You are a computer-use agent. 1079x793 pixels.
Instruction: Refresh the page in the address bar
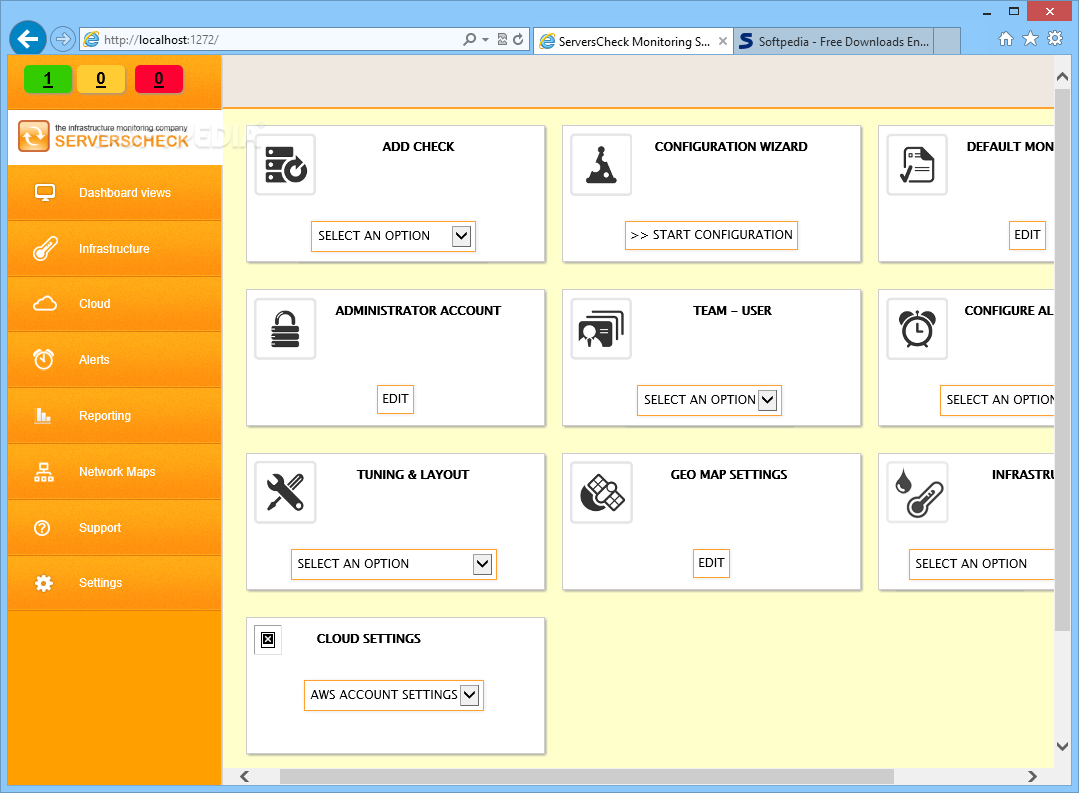tap(518, 39)
